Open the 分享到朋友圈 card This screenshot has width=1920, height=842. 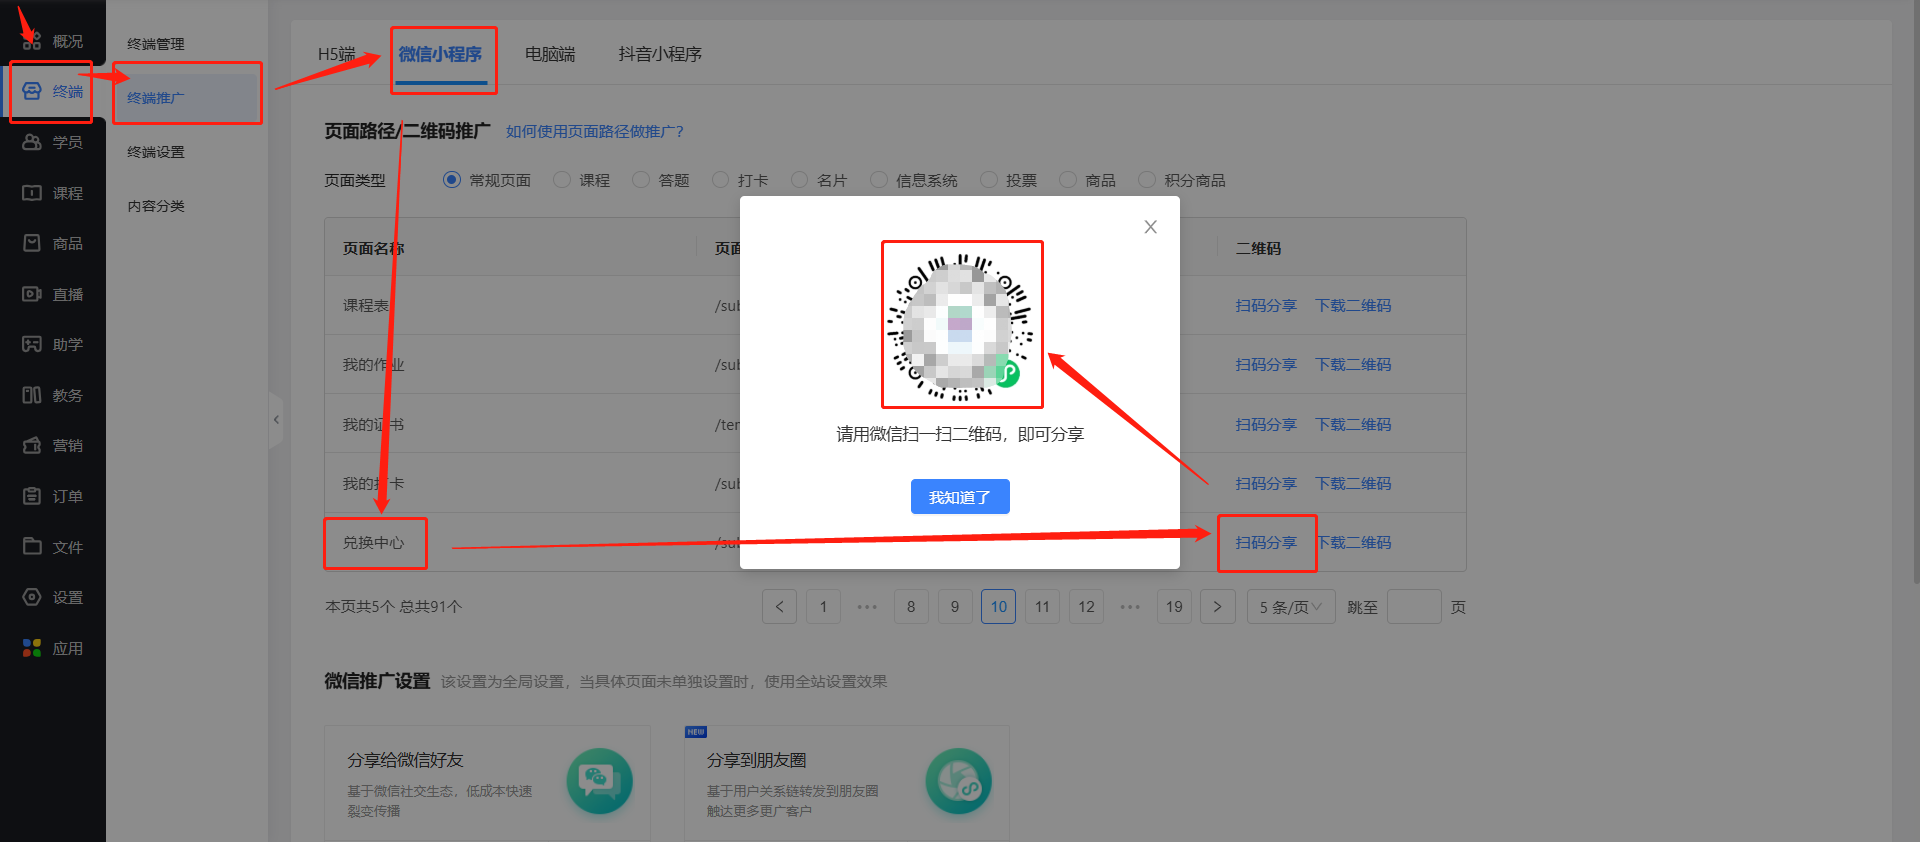(x=847, y=783)
